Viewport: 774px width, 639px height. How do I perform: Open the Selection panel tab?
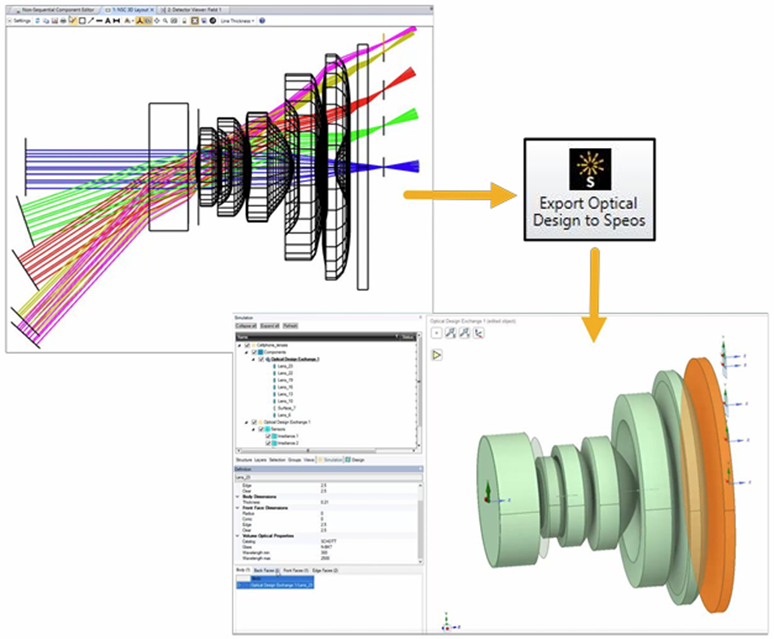[x=277, y=460]
